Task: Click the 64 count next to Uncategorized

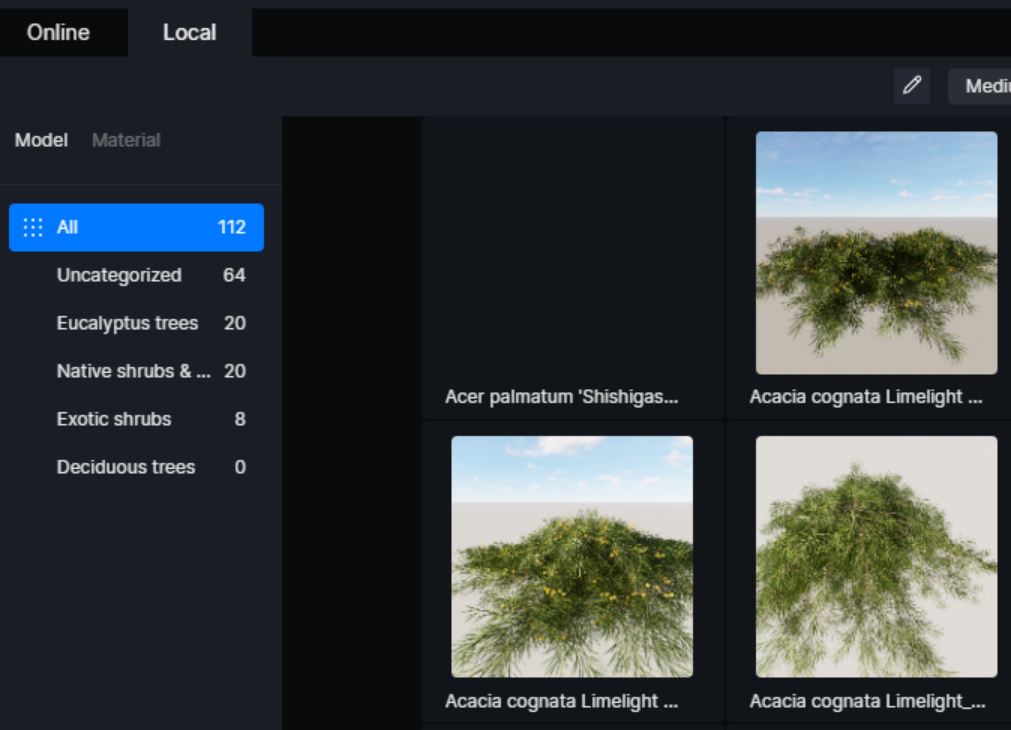Action: pos(234,275)
